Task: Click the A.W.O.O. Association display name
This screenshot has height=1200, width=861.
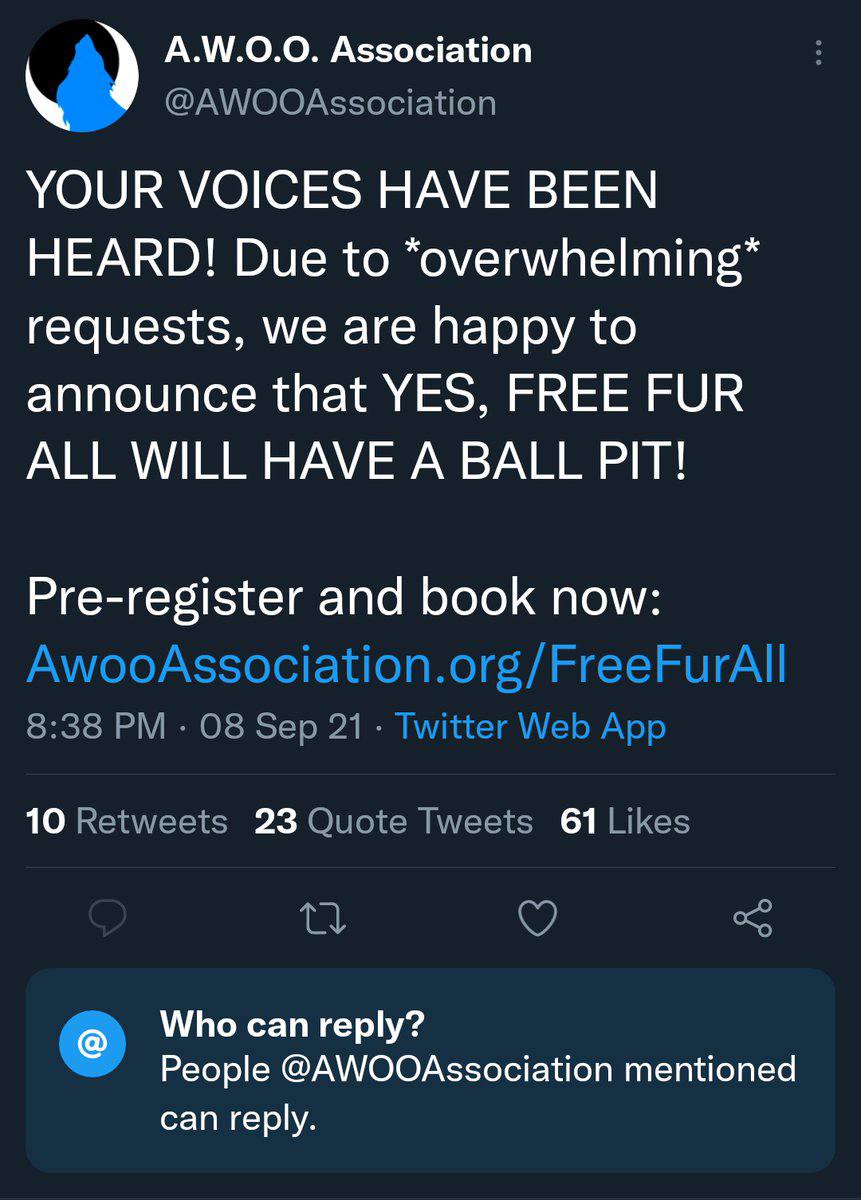Action: click(348, 51)
